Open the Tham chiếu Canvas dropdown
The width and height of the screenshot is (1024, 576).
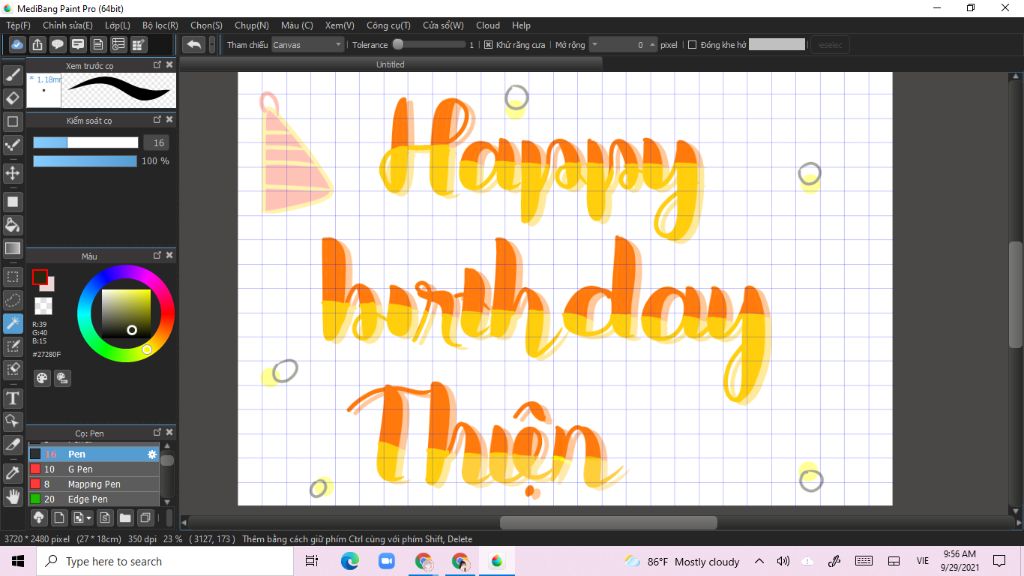click(x=307, y=45)
